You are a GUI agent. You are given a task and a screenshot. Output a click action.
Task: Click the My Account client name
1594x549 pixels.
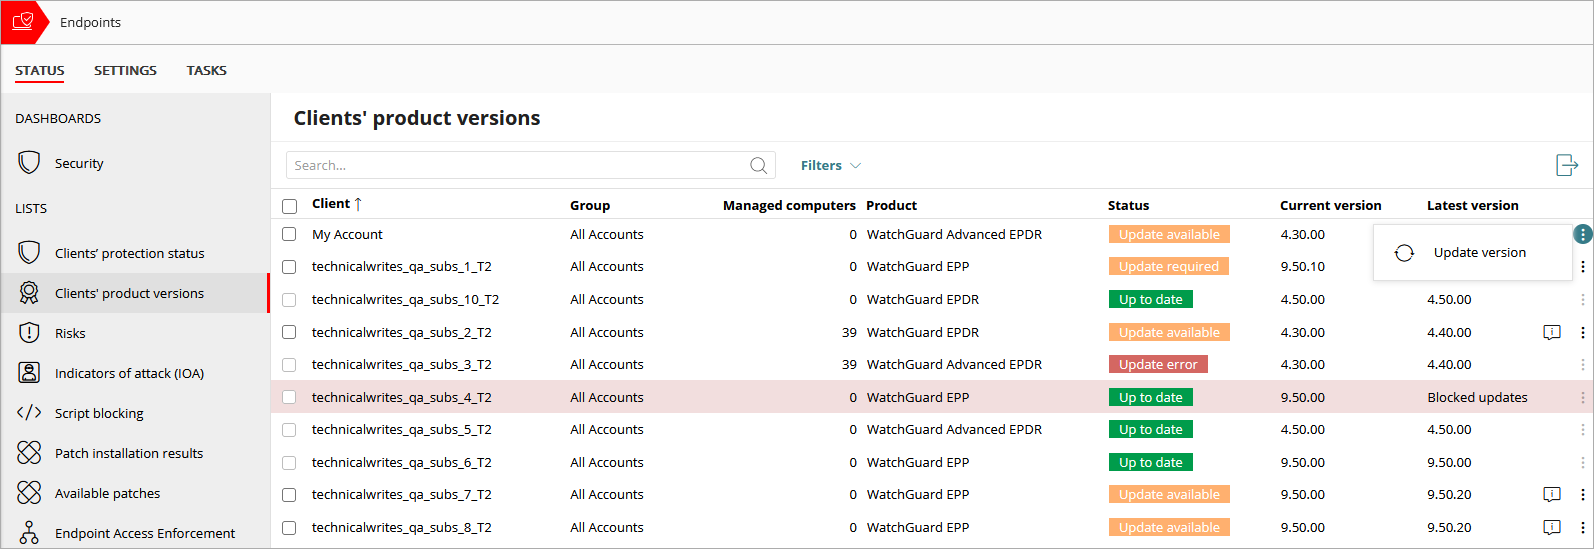(347, 234)
